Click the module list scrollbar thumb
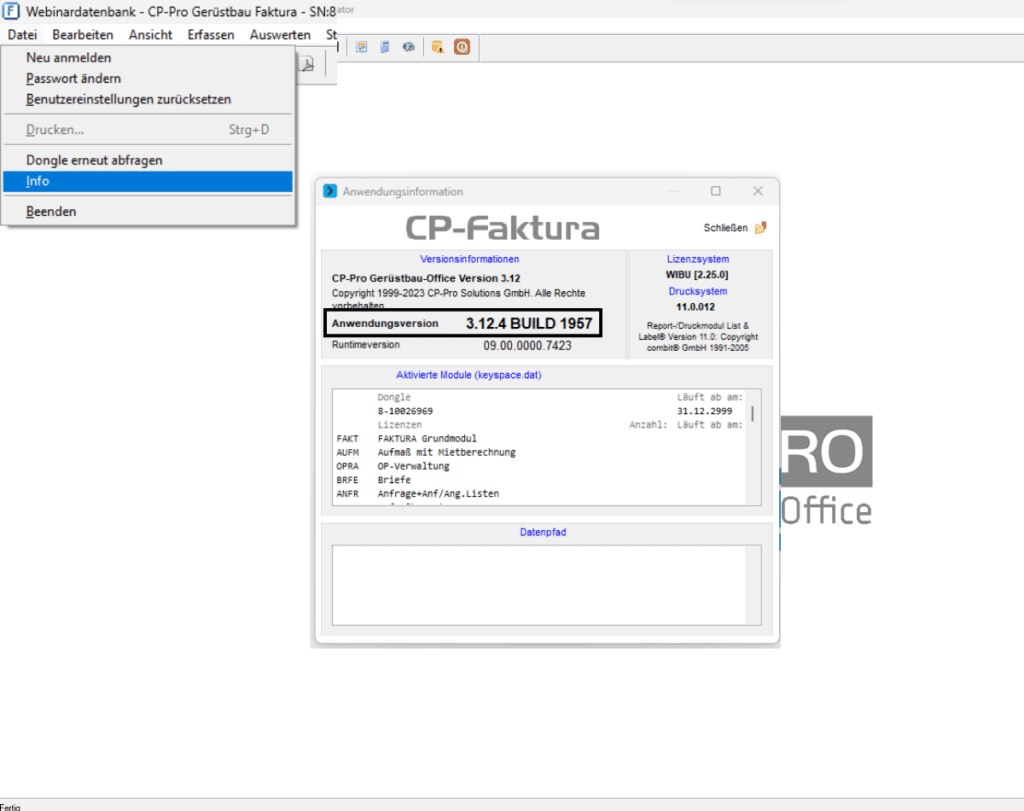 752,413
